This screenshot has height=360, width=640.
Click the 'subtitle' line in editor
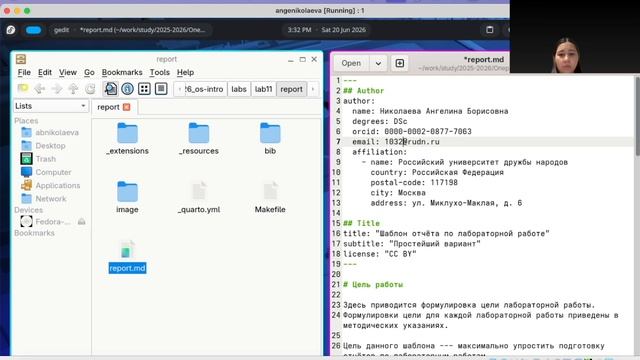pos(411,244)
